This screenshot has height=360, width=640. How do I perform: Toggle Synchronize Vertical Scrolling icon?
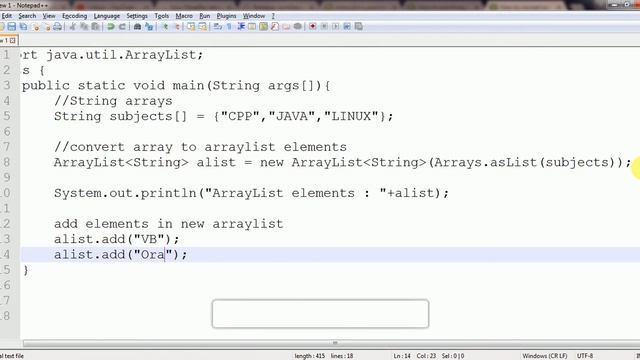[191, 27]
